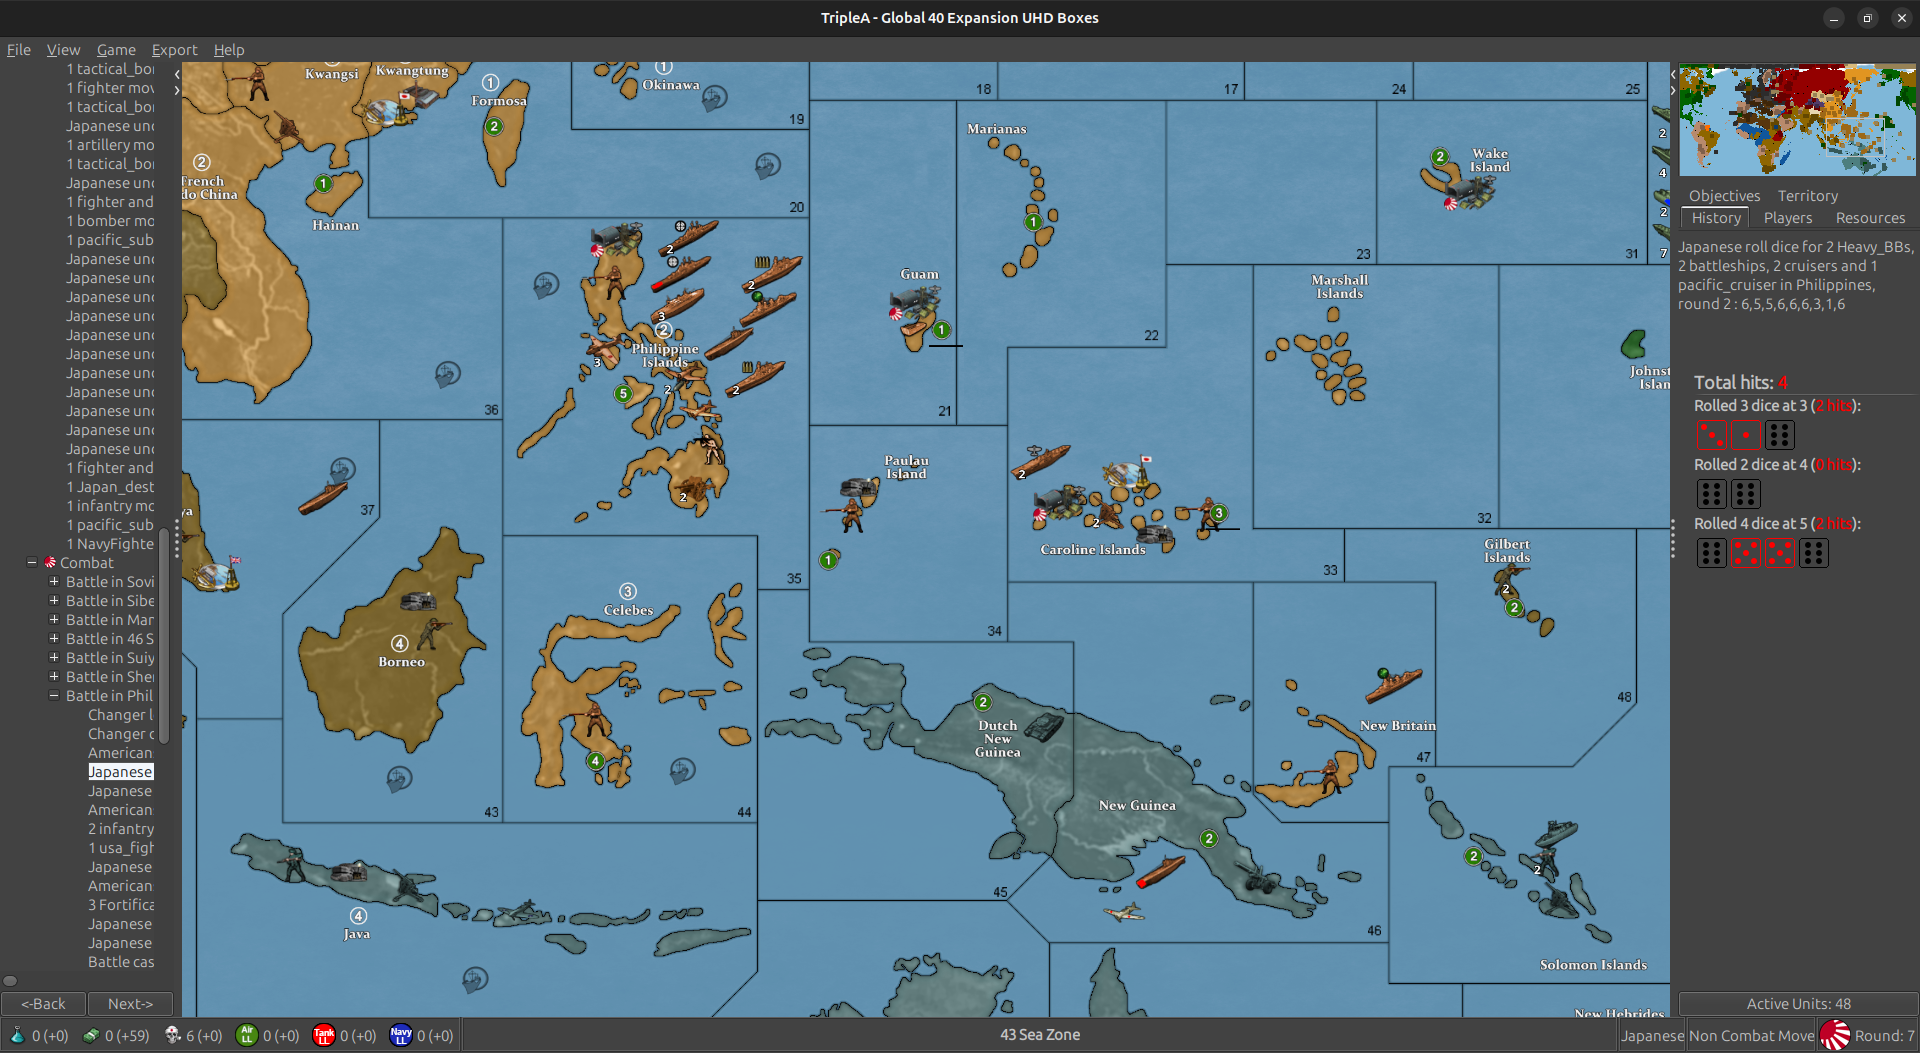Expand the Battle in Sovi tree node
Viewport: 1920px width, 1053px height.
click(53, 581)
